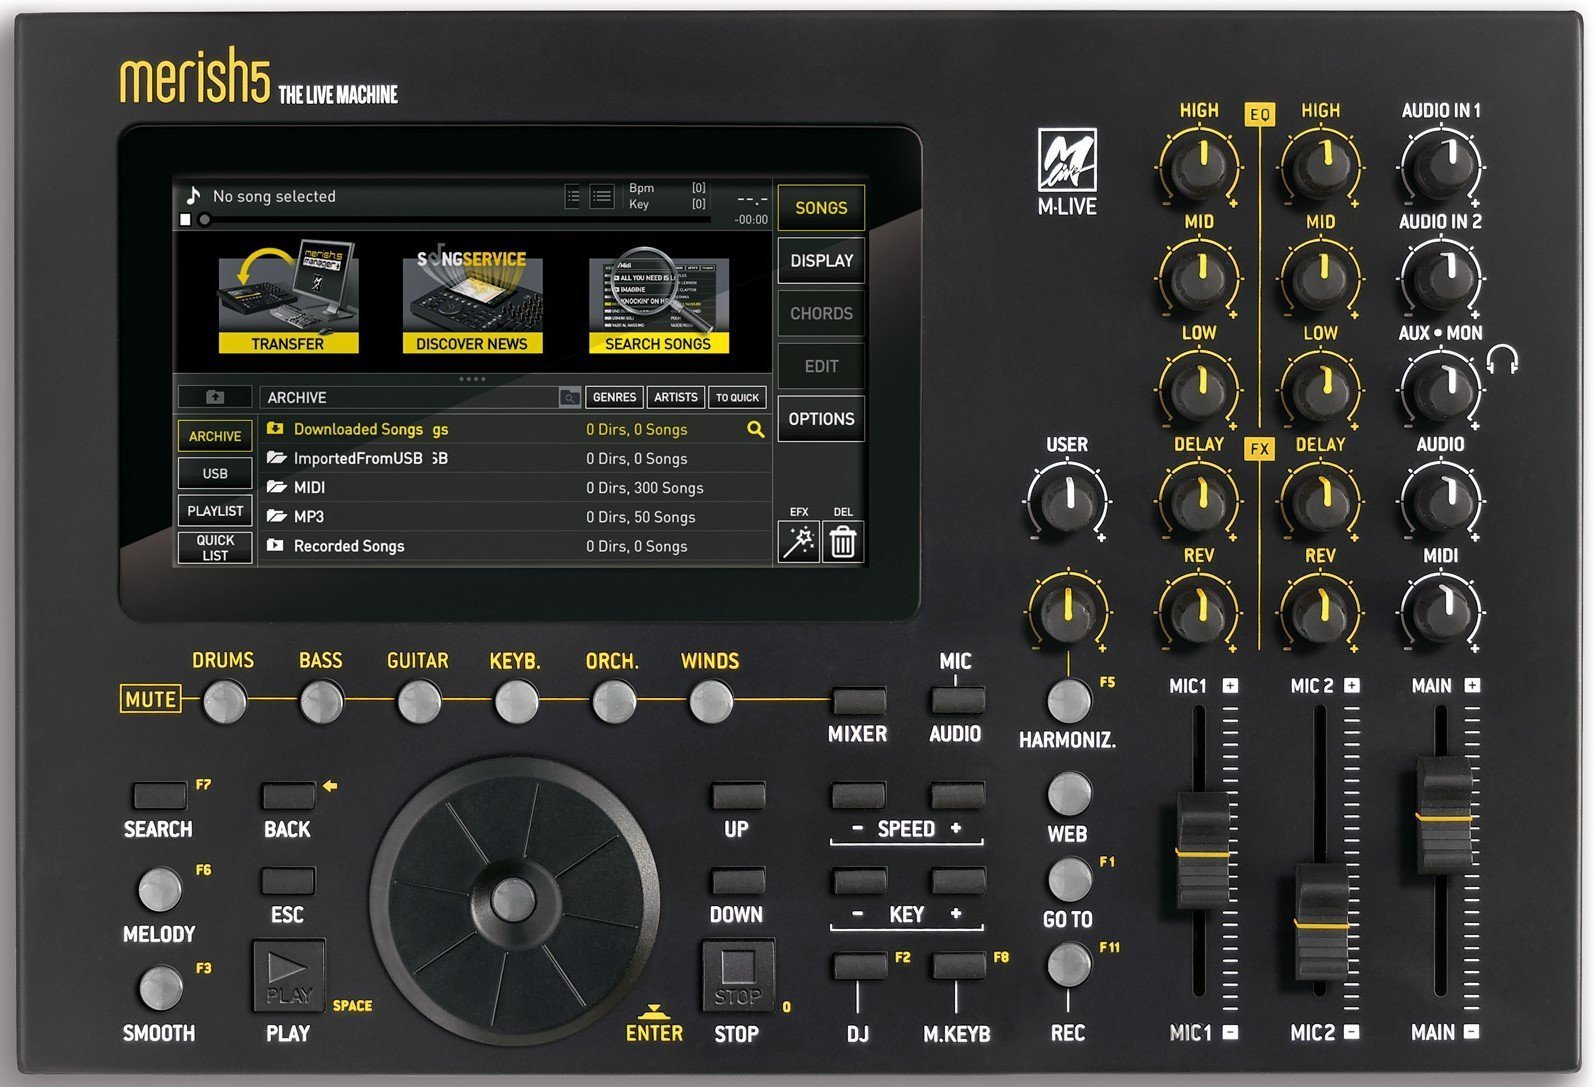Tap the compact list view icon
This screenshot has height=1087, width=1595.
point(573,196)
